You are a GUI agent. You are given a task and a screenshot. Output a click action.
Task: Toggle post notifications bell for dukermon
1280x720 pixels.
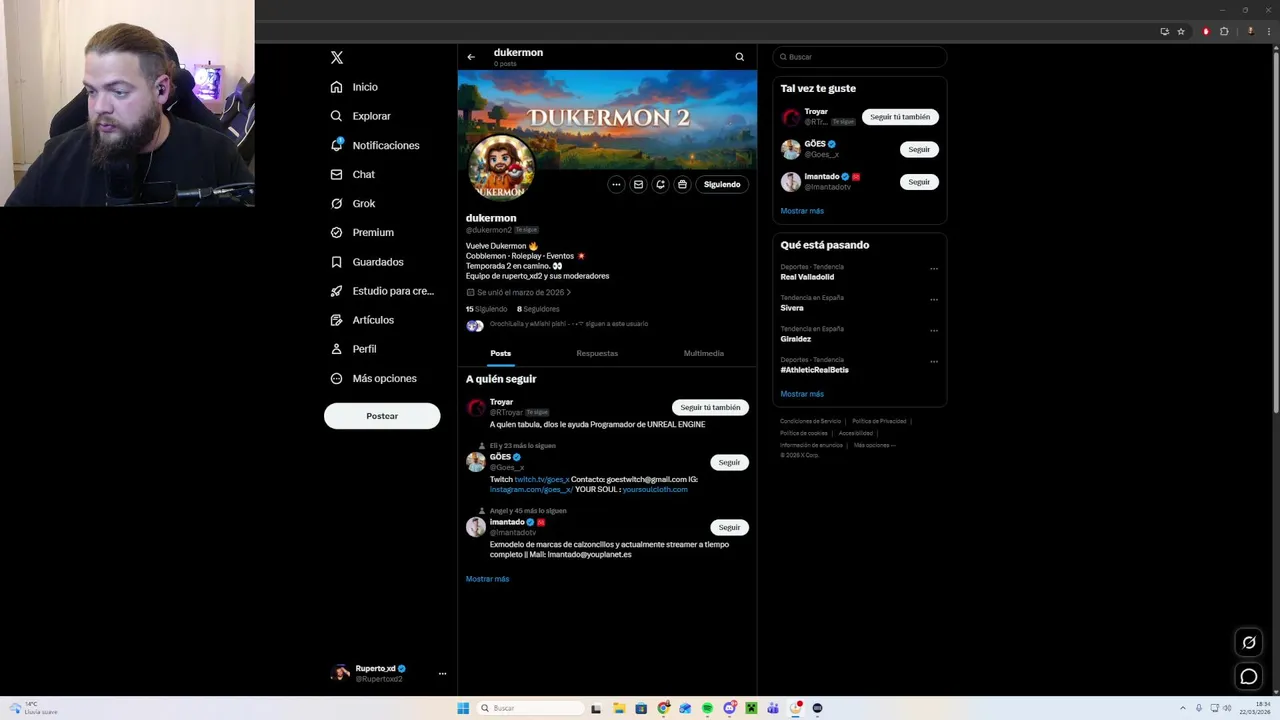click(x=660, y=184)
